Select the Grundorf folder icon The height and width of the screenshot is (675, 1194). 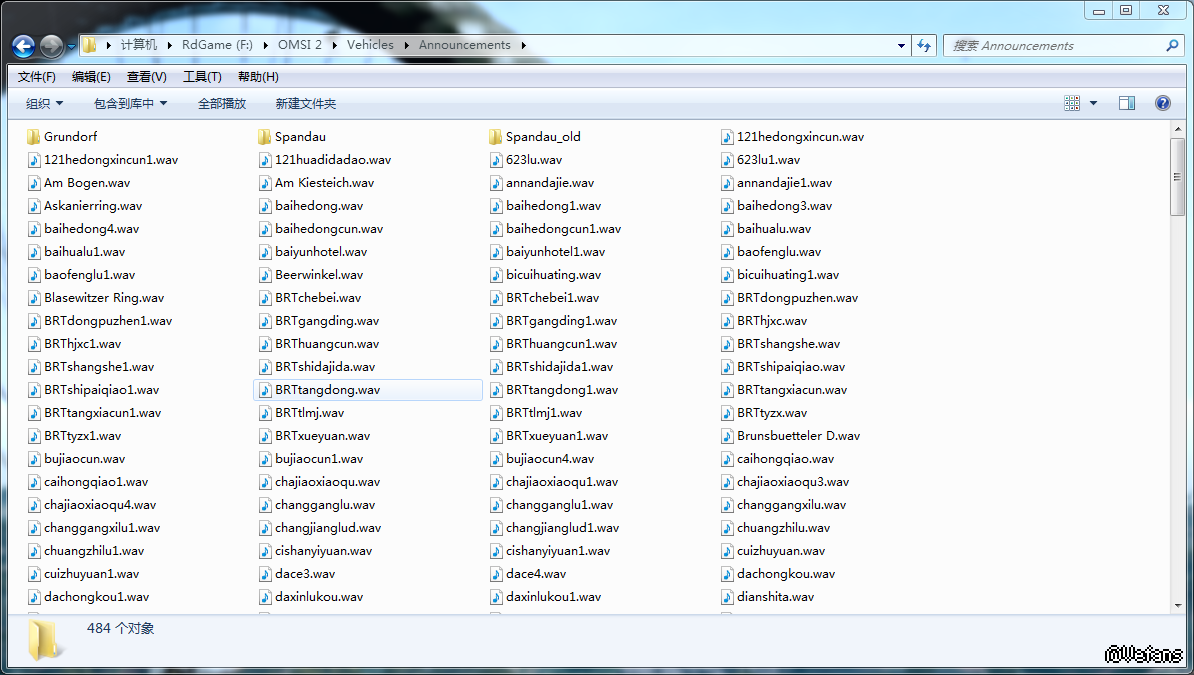point(33,137)
